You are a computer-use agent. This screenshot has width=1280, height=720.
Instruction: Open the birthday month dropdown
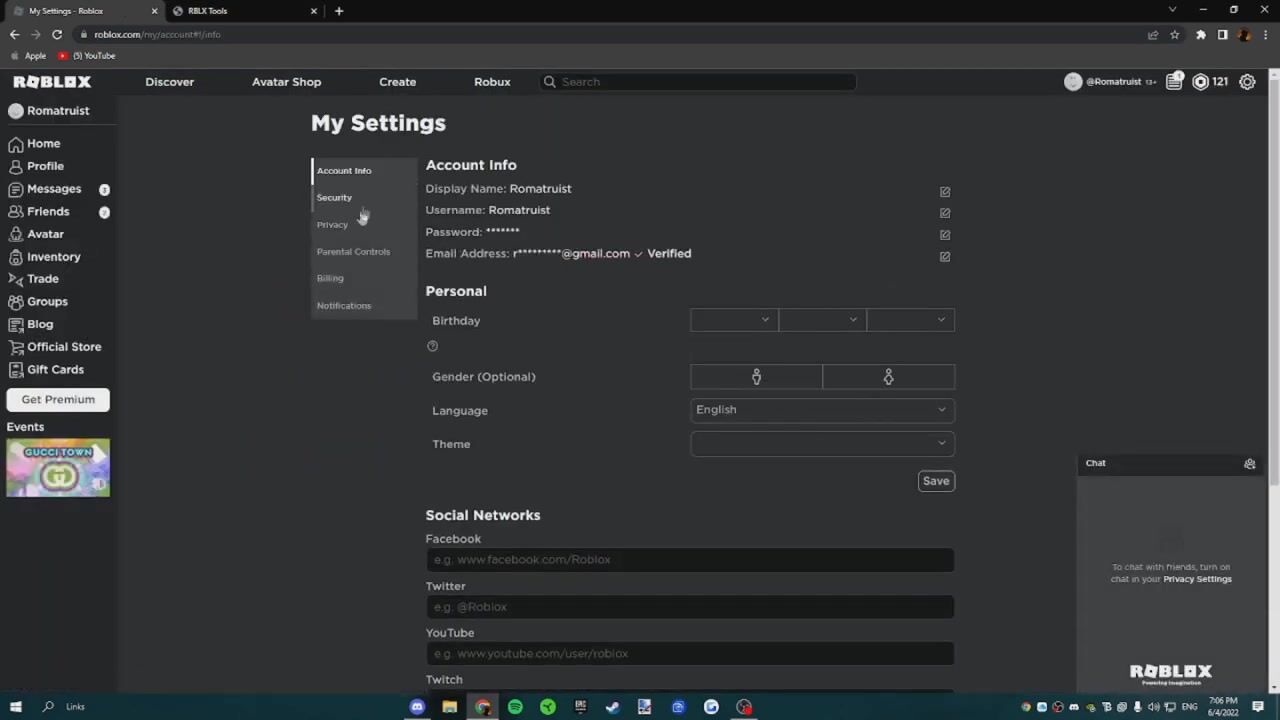pos(734,320)
